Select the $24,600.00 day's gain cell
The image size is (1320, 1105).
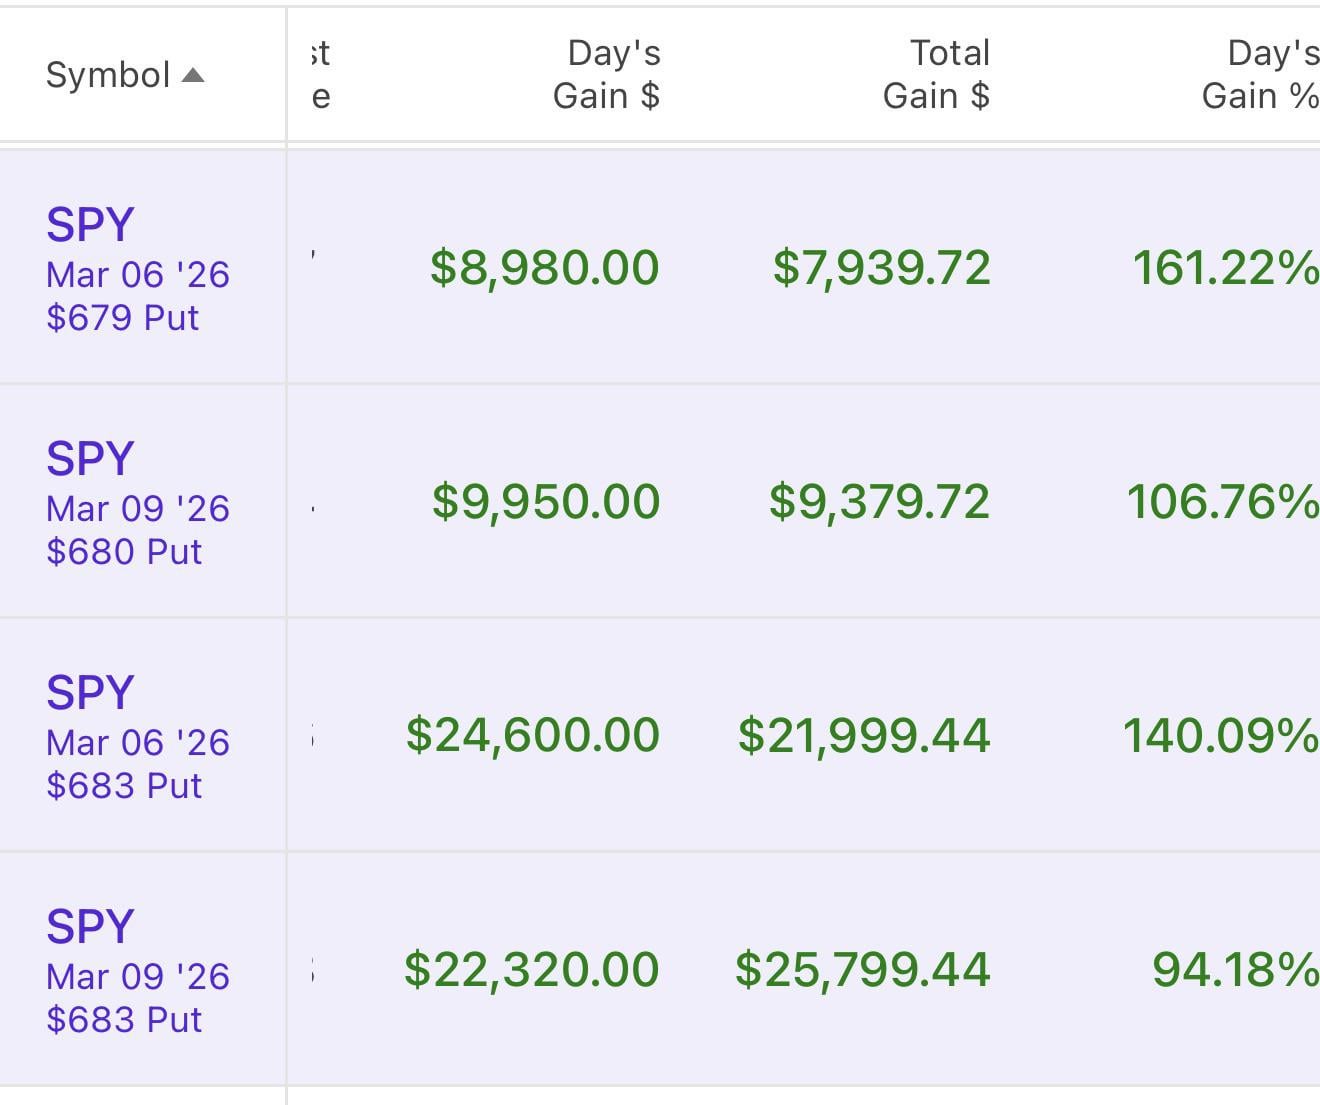pyautogui.click(x=533, y=736)
